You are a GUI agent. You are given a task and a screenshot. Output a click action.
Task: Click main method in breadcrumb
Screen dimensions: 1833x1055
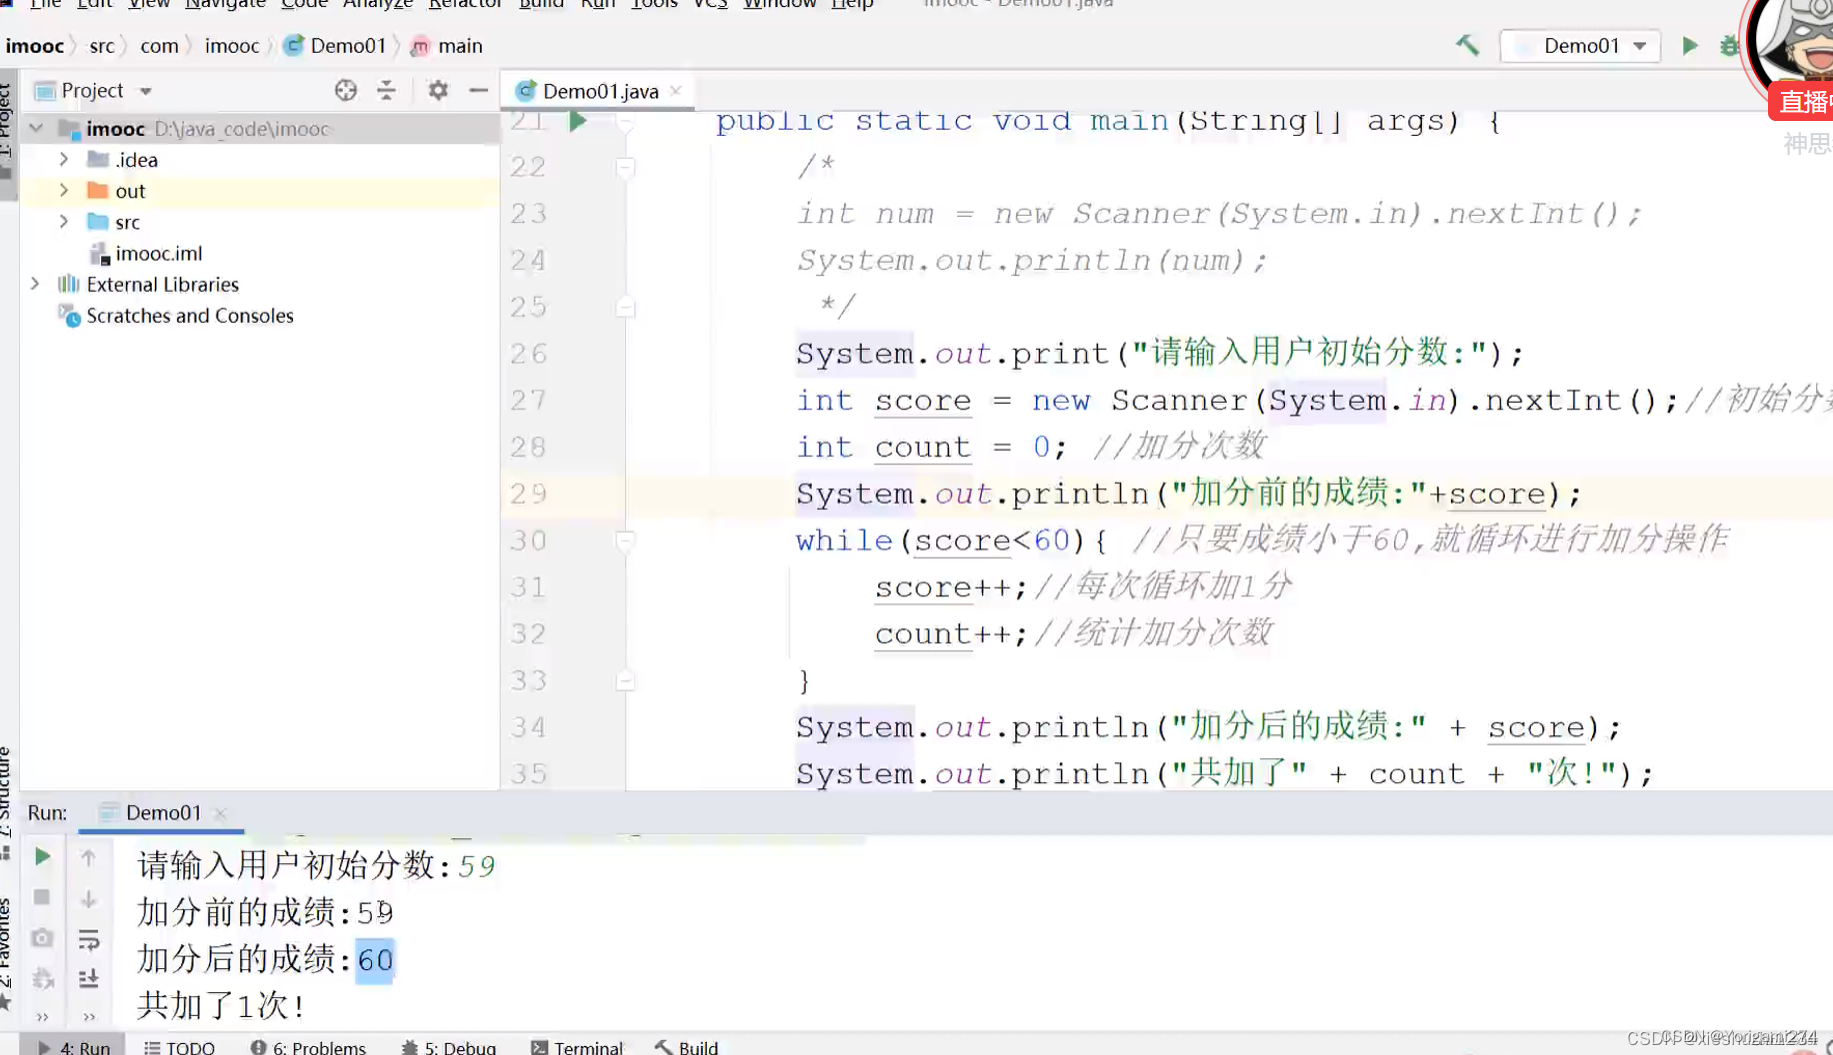coord(447,46)
